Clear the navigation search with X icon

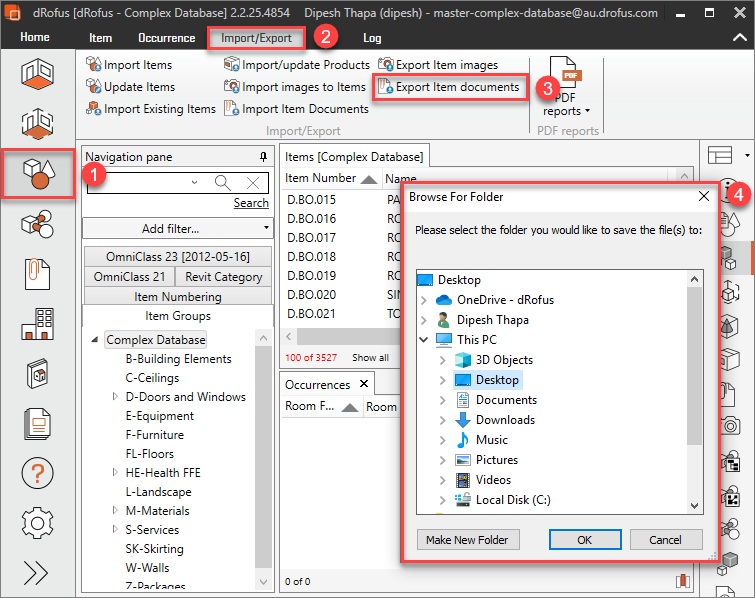click(x=253, y=183)
